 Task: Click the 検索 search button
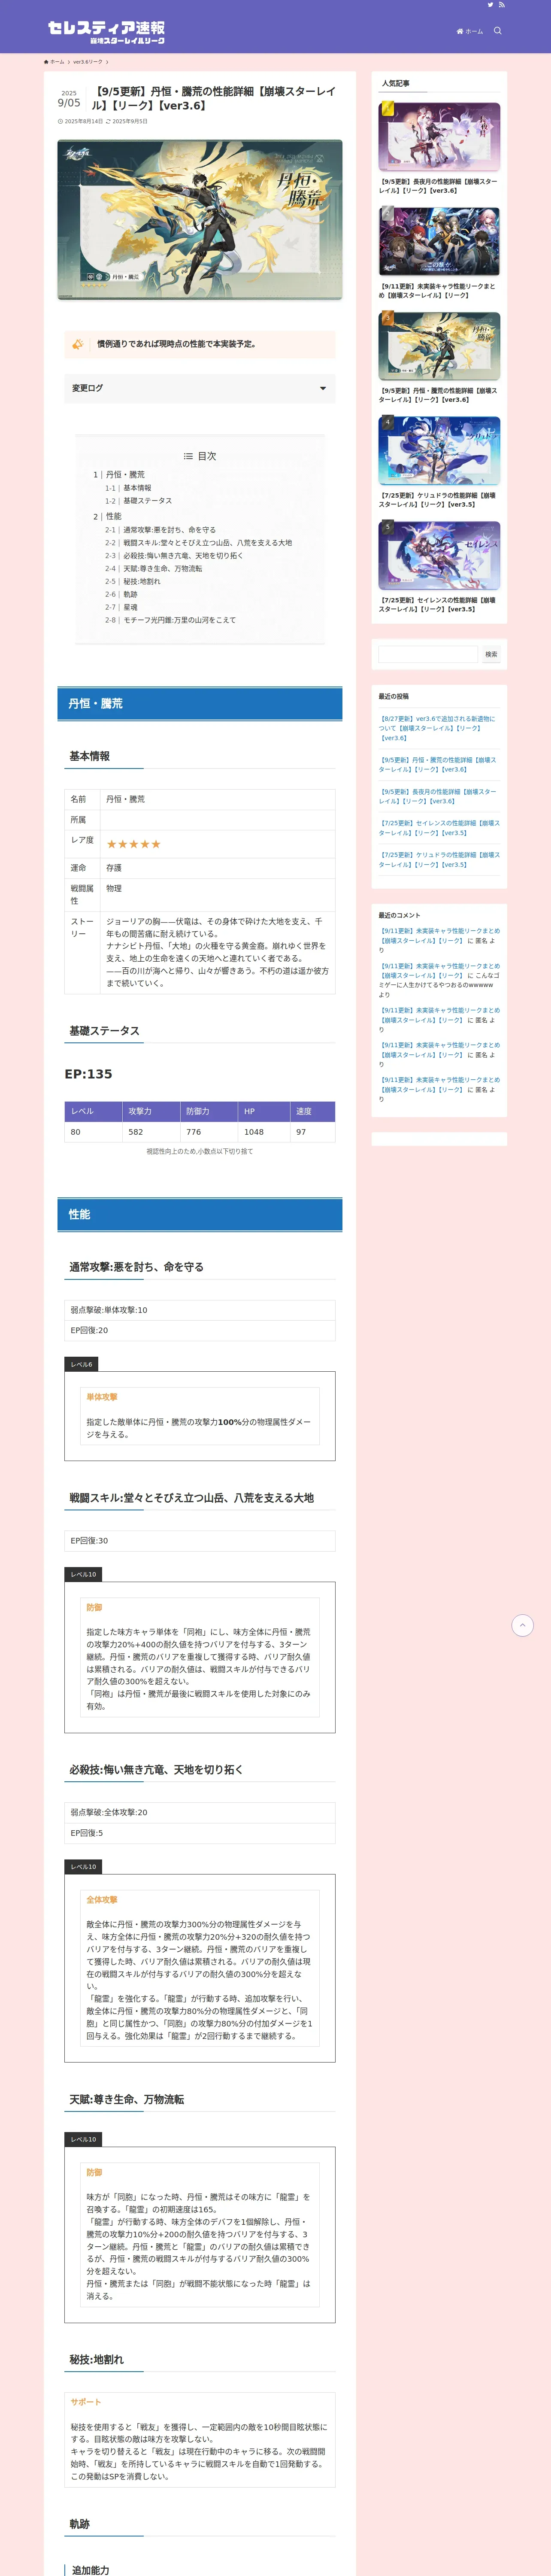coord(491,654)
